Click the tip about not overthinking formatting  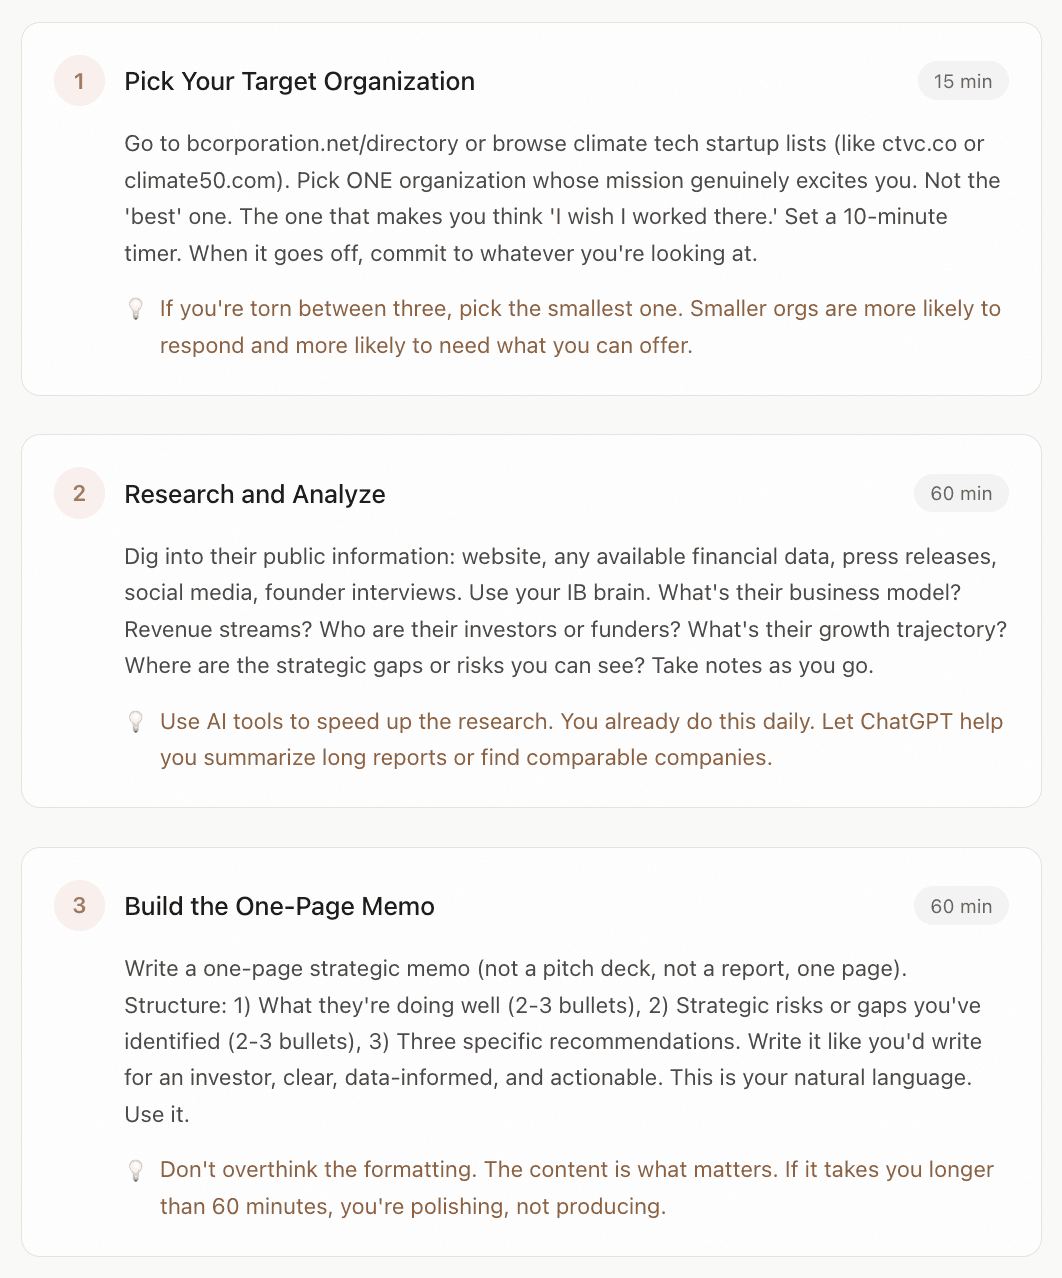tap(576, 1188)
